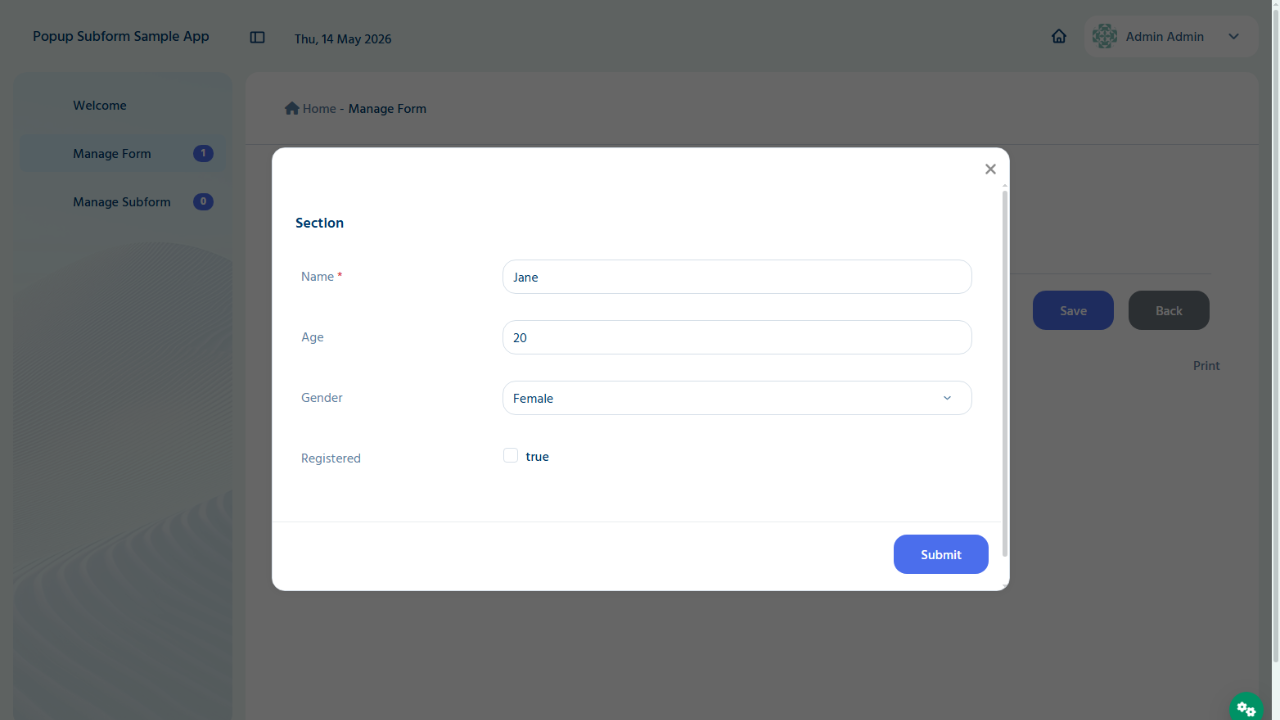The image size is (1280, 720).
Task: Click the Age input field
Action: [x=737, y=337]
